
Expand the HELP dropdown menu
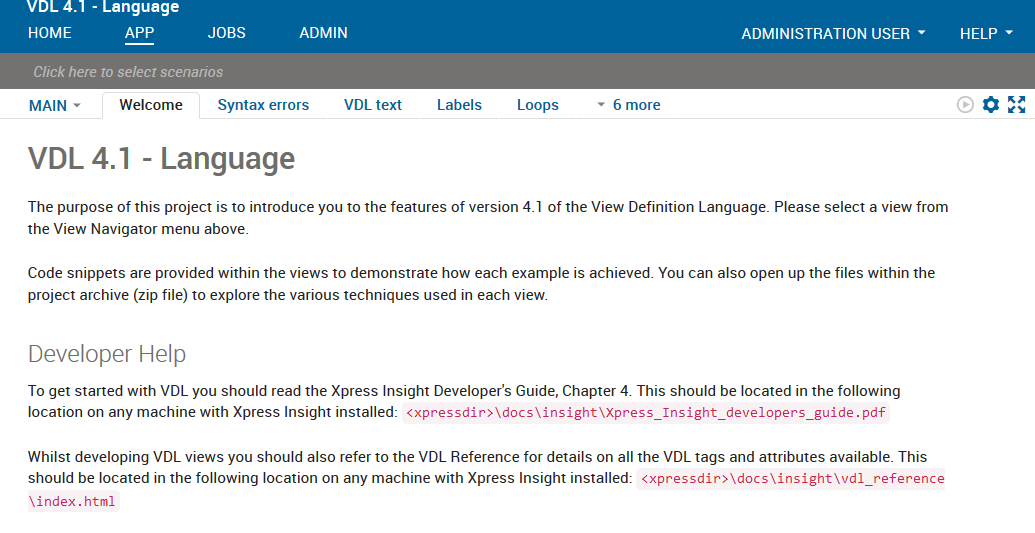pyautogui.click(x=986, y=34)
